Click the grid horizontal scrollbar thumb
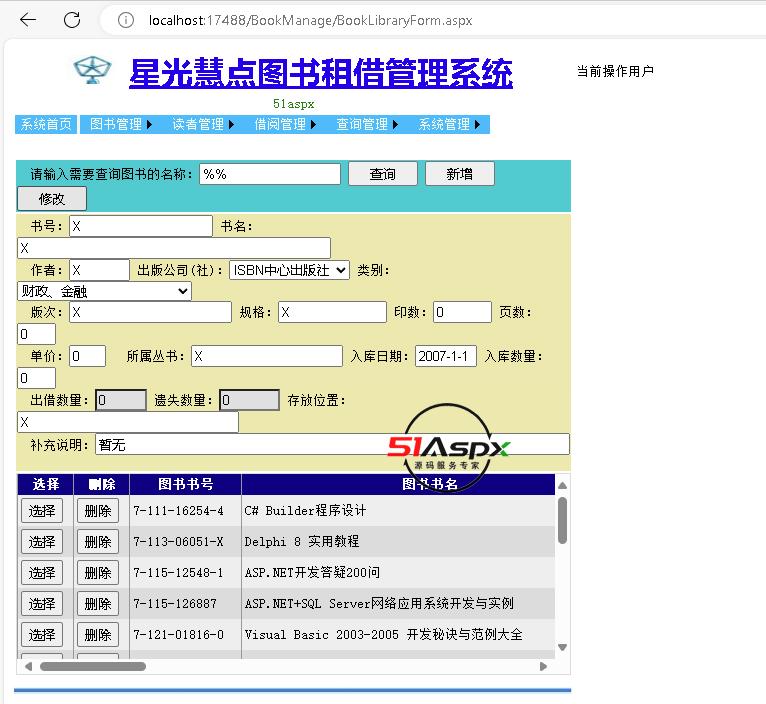Viewport: 766px width, 704px height. (x=93, y=666)
